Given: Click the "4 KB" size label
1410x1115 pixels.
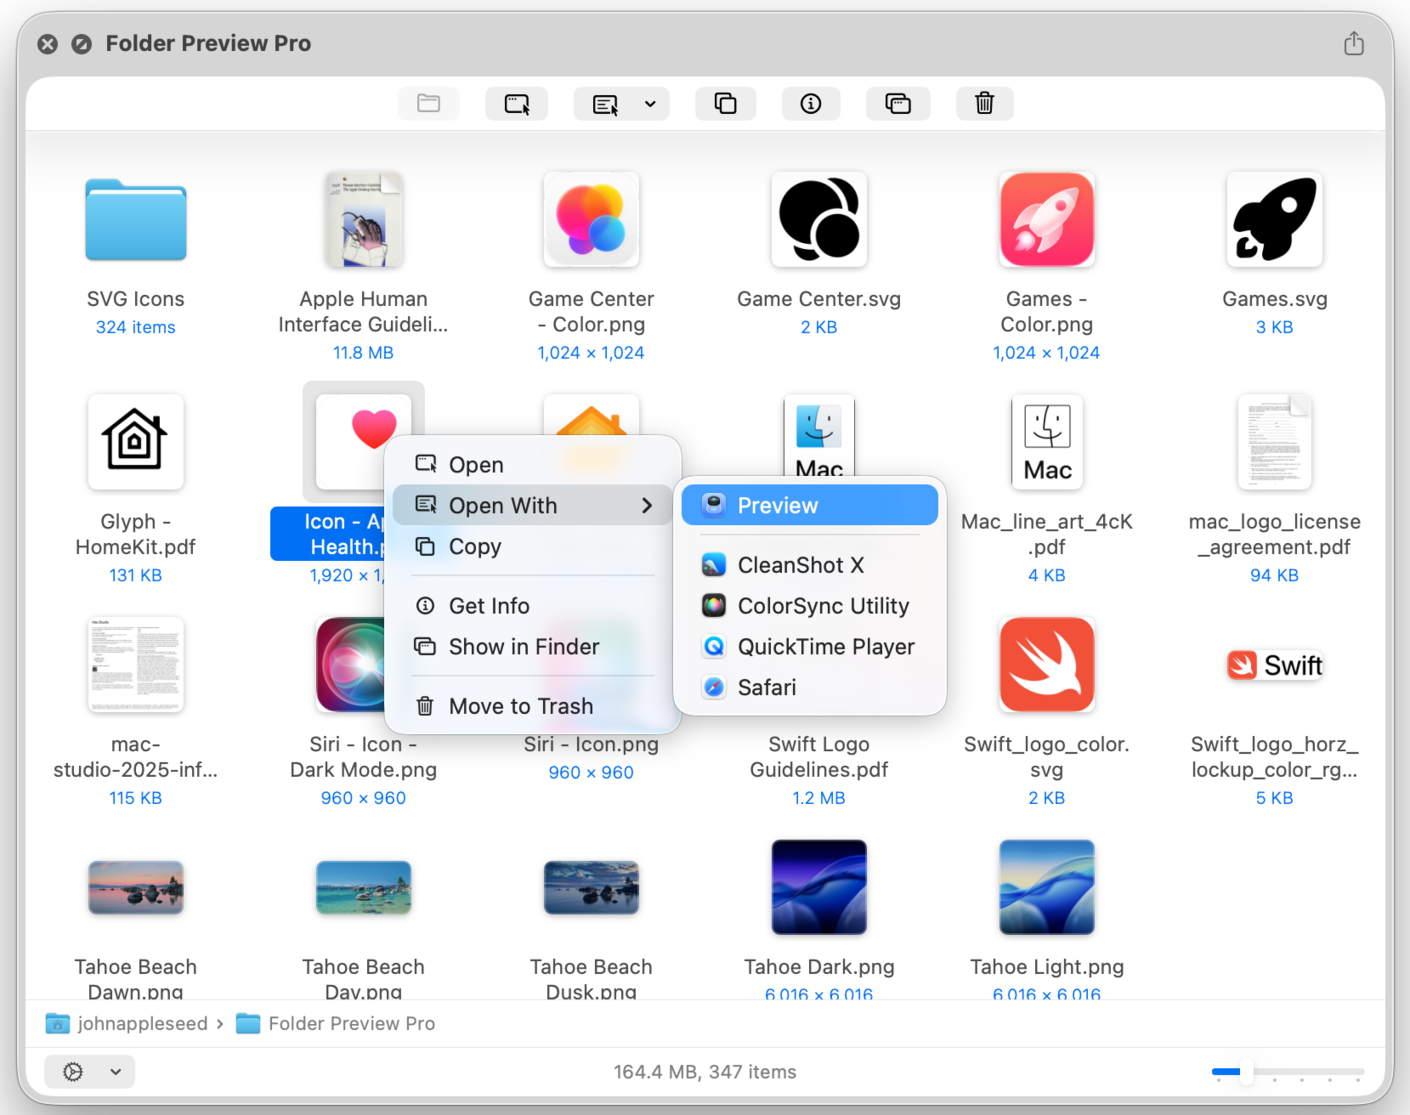Looking at the screenshot, I should click(x=1047, y=575).
